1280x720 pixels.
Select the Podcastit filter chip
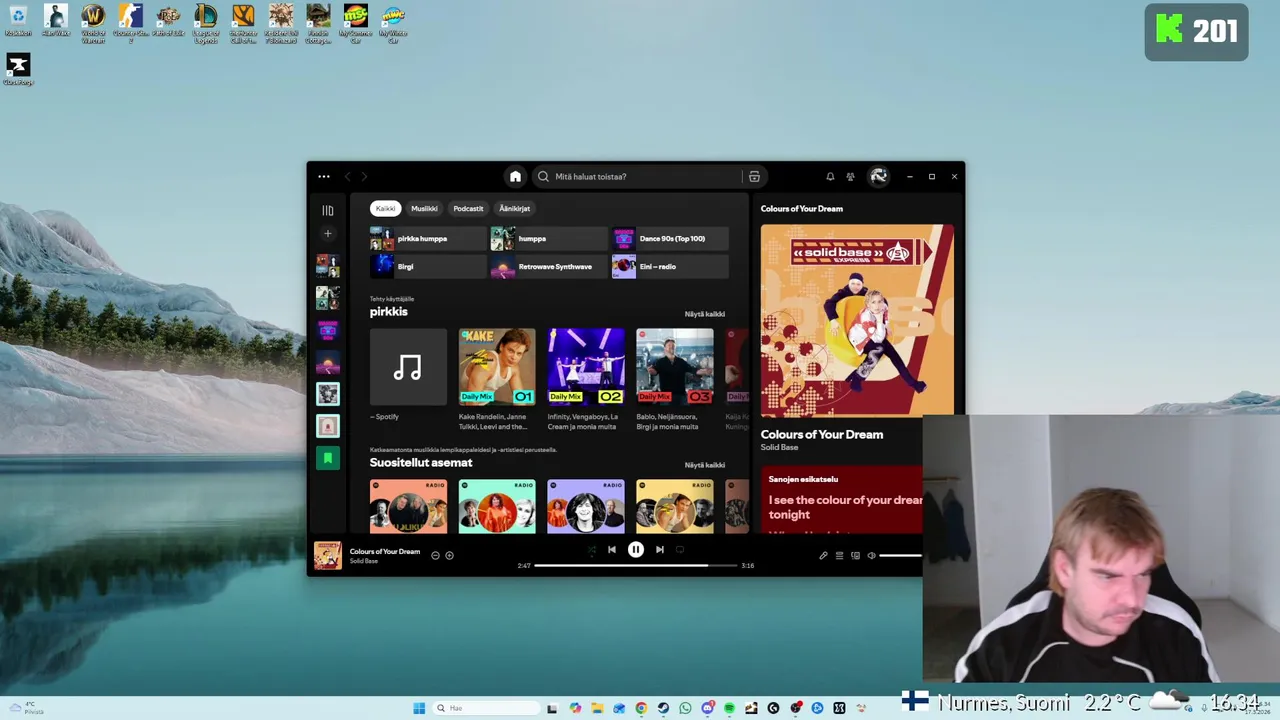(468, 209)
